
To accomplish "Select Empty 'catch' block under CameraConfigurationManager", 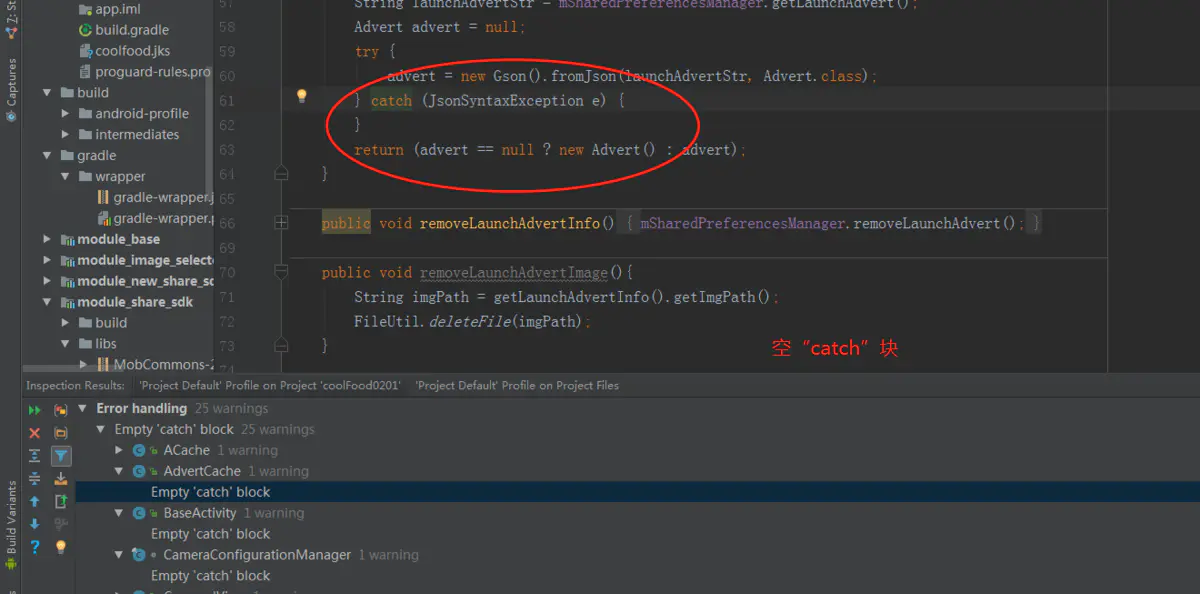I will coord(210,576).
